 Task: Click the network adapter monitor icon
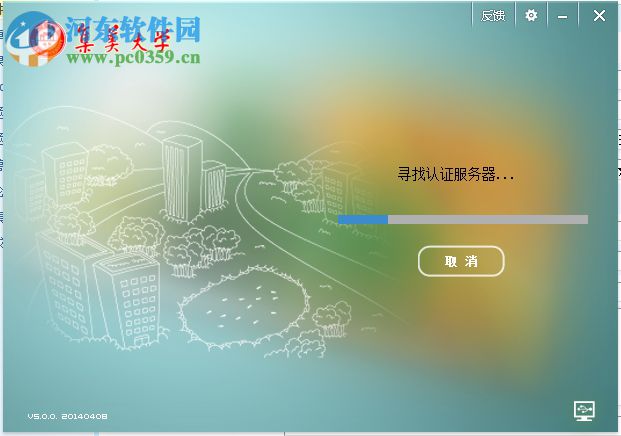pos(584,411)
